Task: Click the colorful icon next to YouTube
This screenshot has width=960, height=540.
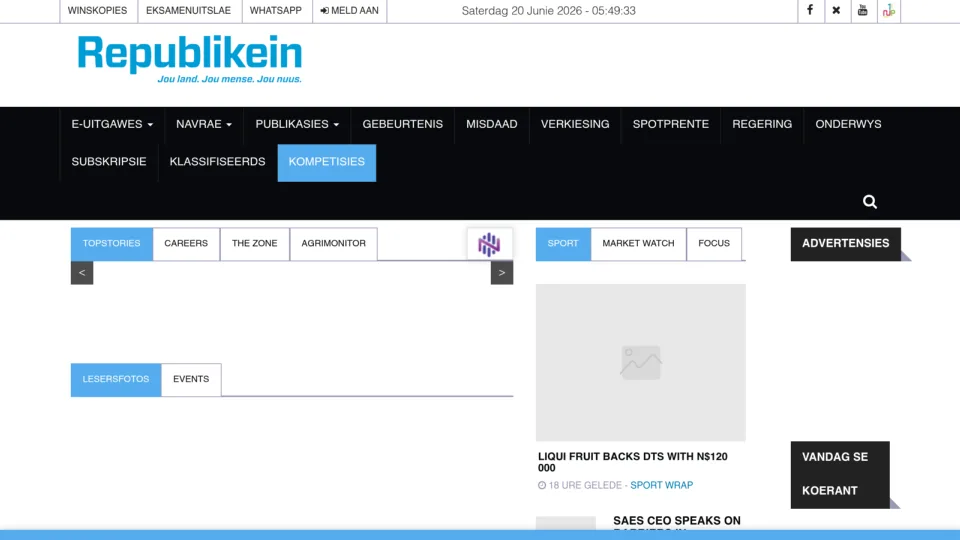Action: pyautogui.click(x=889, y=10)
